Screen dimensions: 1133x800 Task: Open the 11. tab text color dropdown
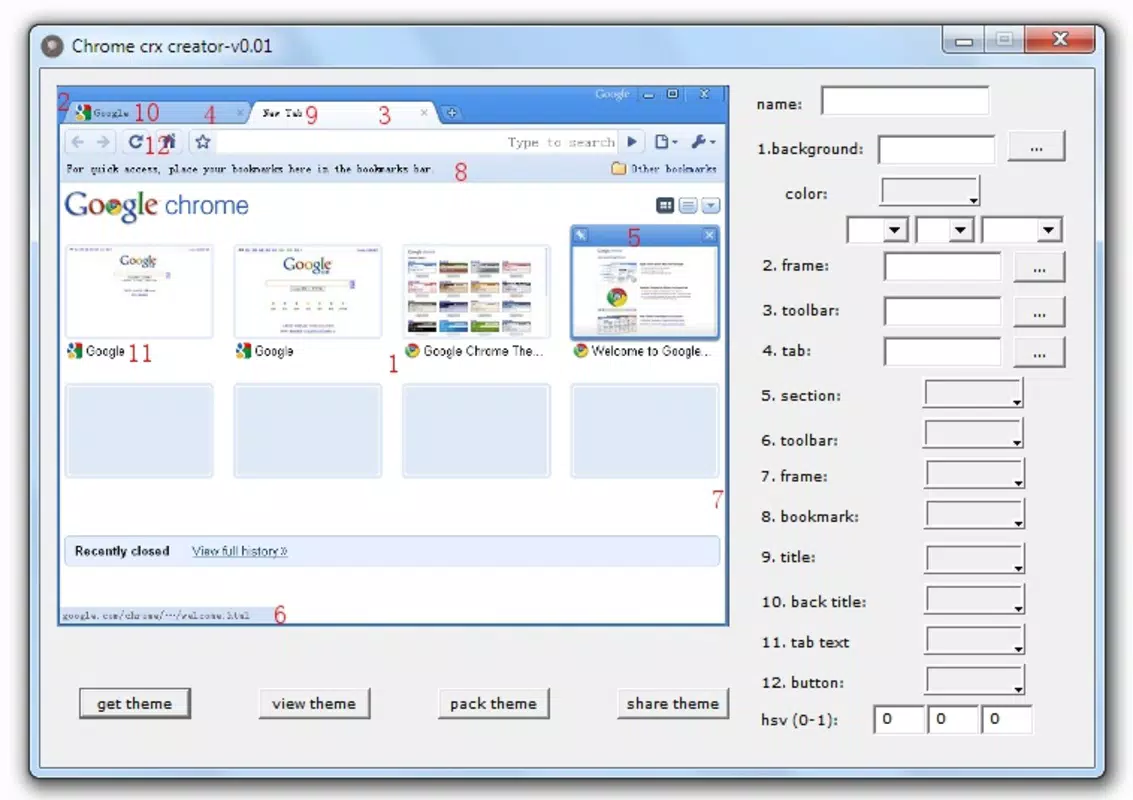pyautogui.click(x=975, y=640)
